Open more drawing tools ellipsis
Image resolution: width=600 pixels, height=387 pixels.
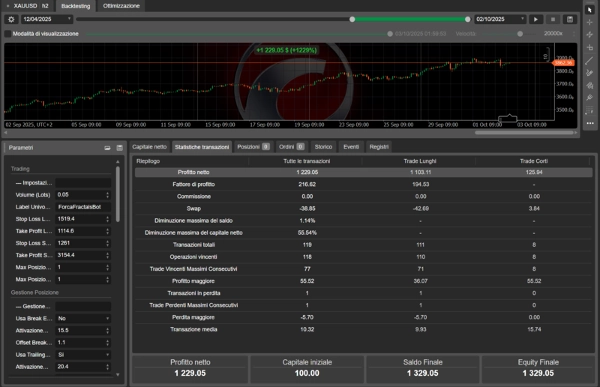(590, 123)
